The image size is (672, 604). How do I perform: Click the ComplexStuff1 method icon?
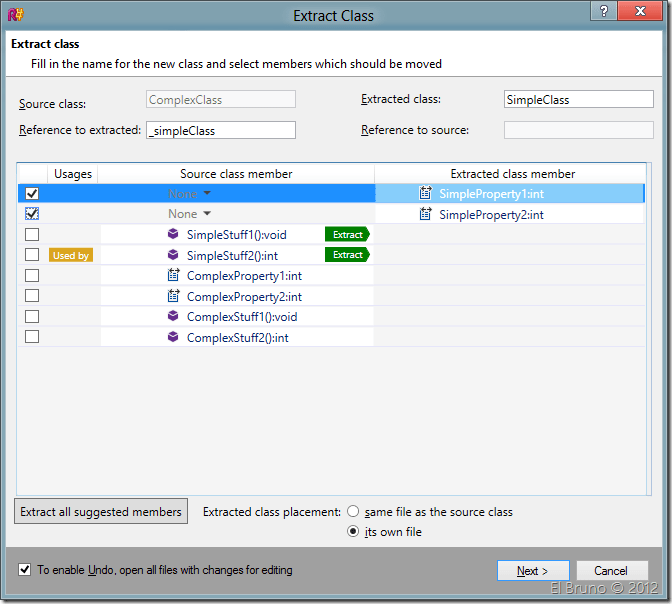point(173,317)
